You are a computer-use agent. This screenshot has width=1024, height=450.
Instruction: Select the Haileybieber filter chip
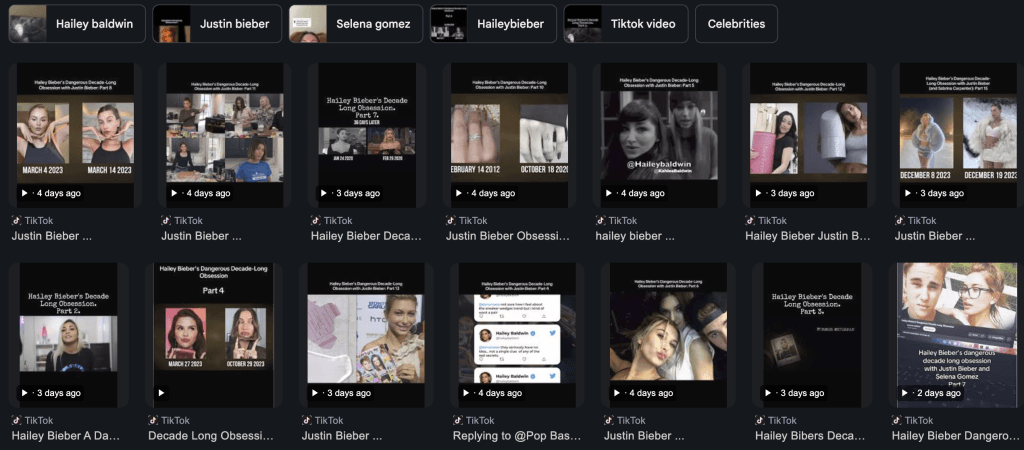coord(493,24)
